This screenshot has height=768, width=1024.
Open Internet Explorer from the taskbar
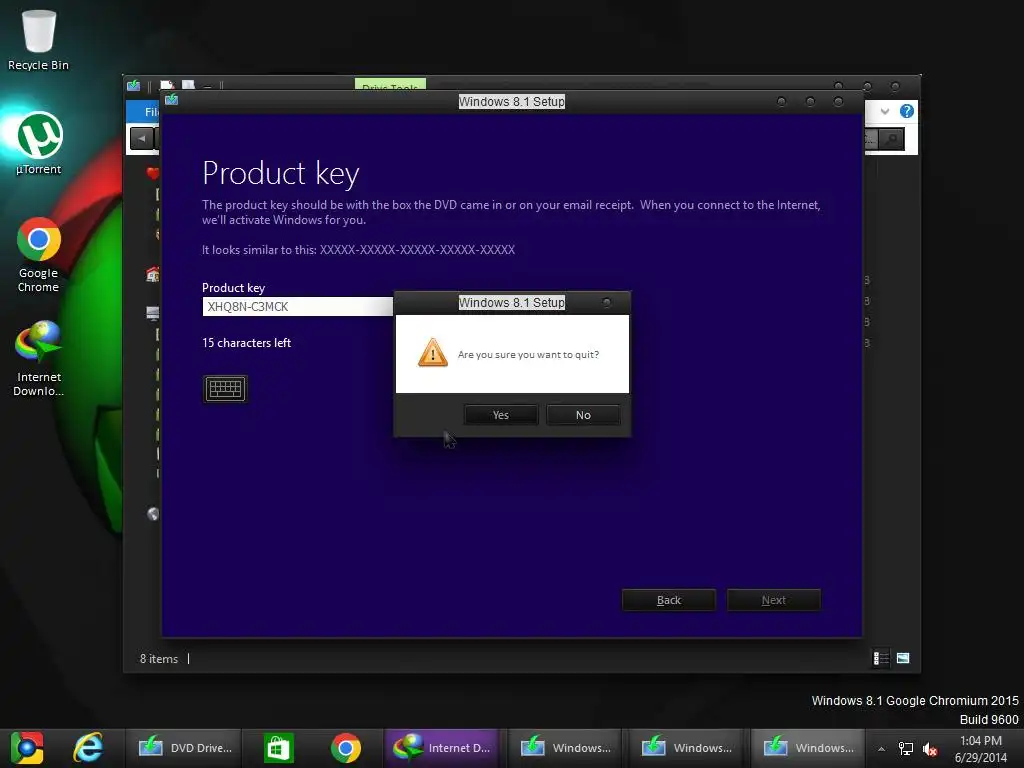pyautogui.click(x=88, y=748)
